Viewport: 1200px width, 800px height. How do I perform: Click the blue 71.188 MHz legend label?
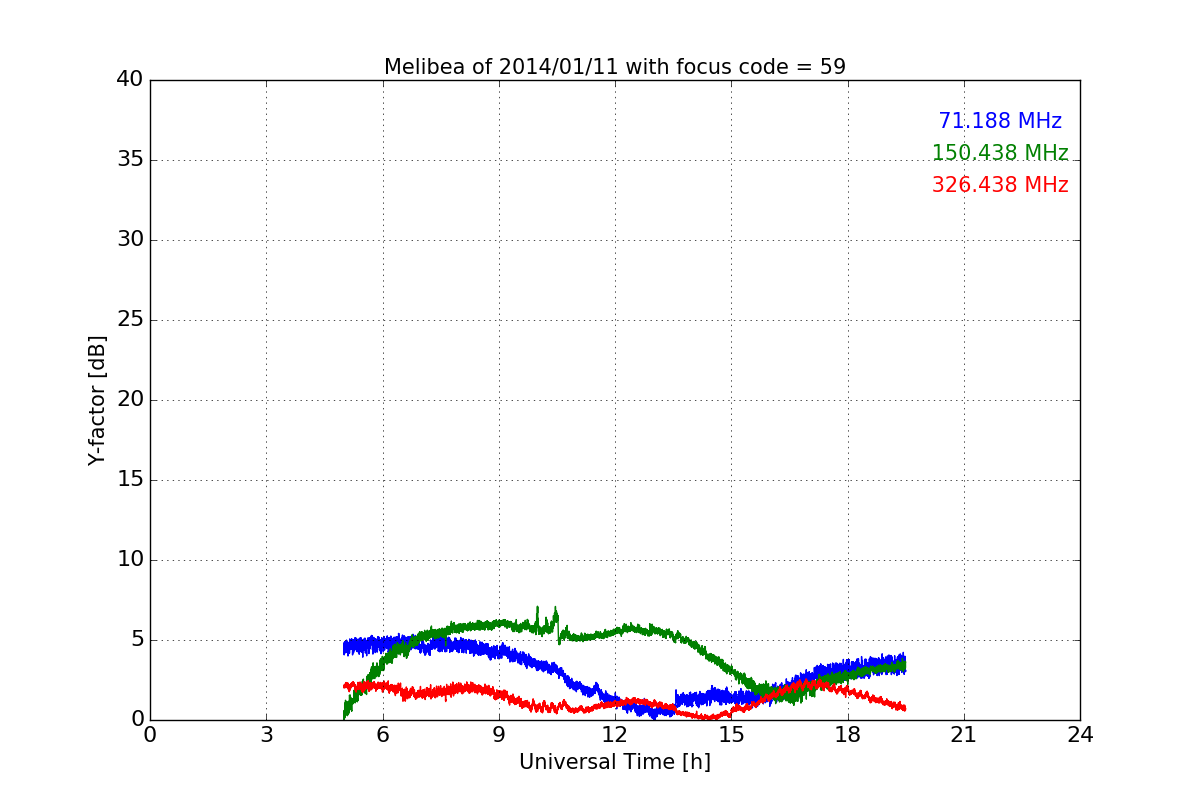pyautogui.click(x=1000, y=121)
